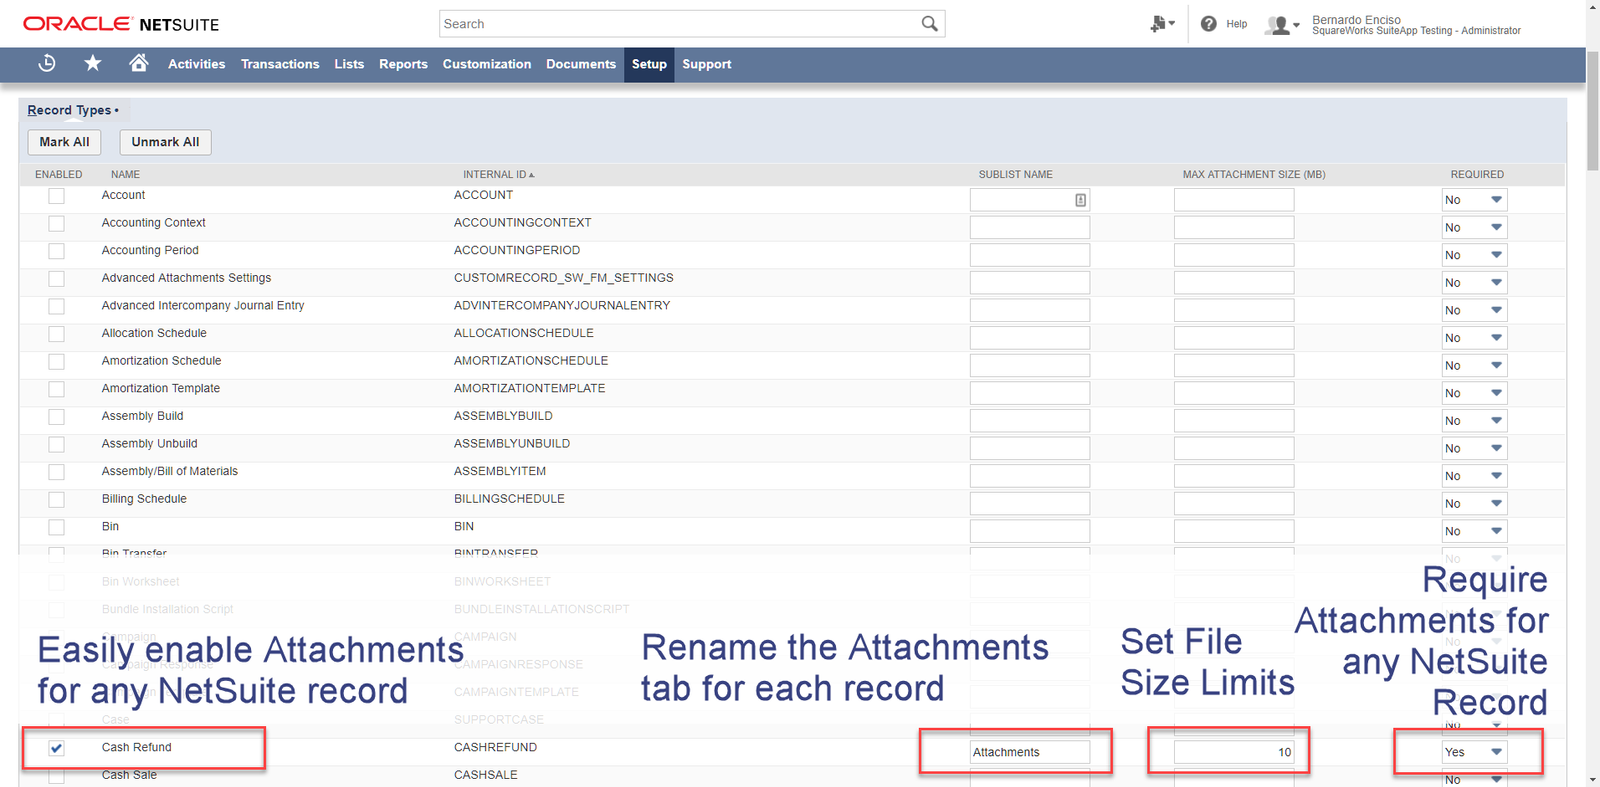Click the Account sublist name field icon

[1080, 200]
